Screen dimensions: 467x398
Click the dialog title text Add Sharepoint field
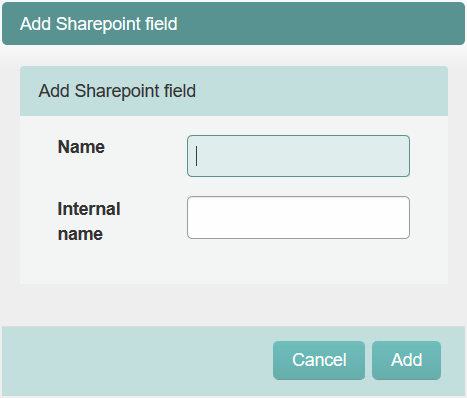tap(99, 24)
